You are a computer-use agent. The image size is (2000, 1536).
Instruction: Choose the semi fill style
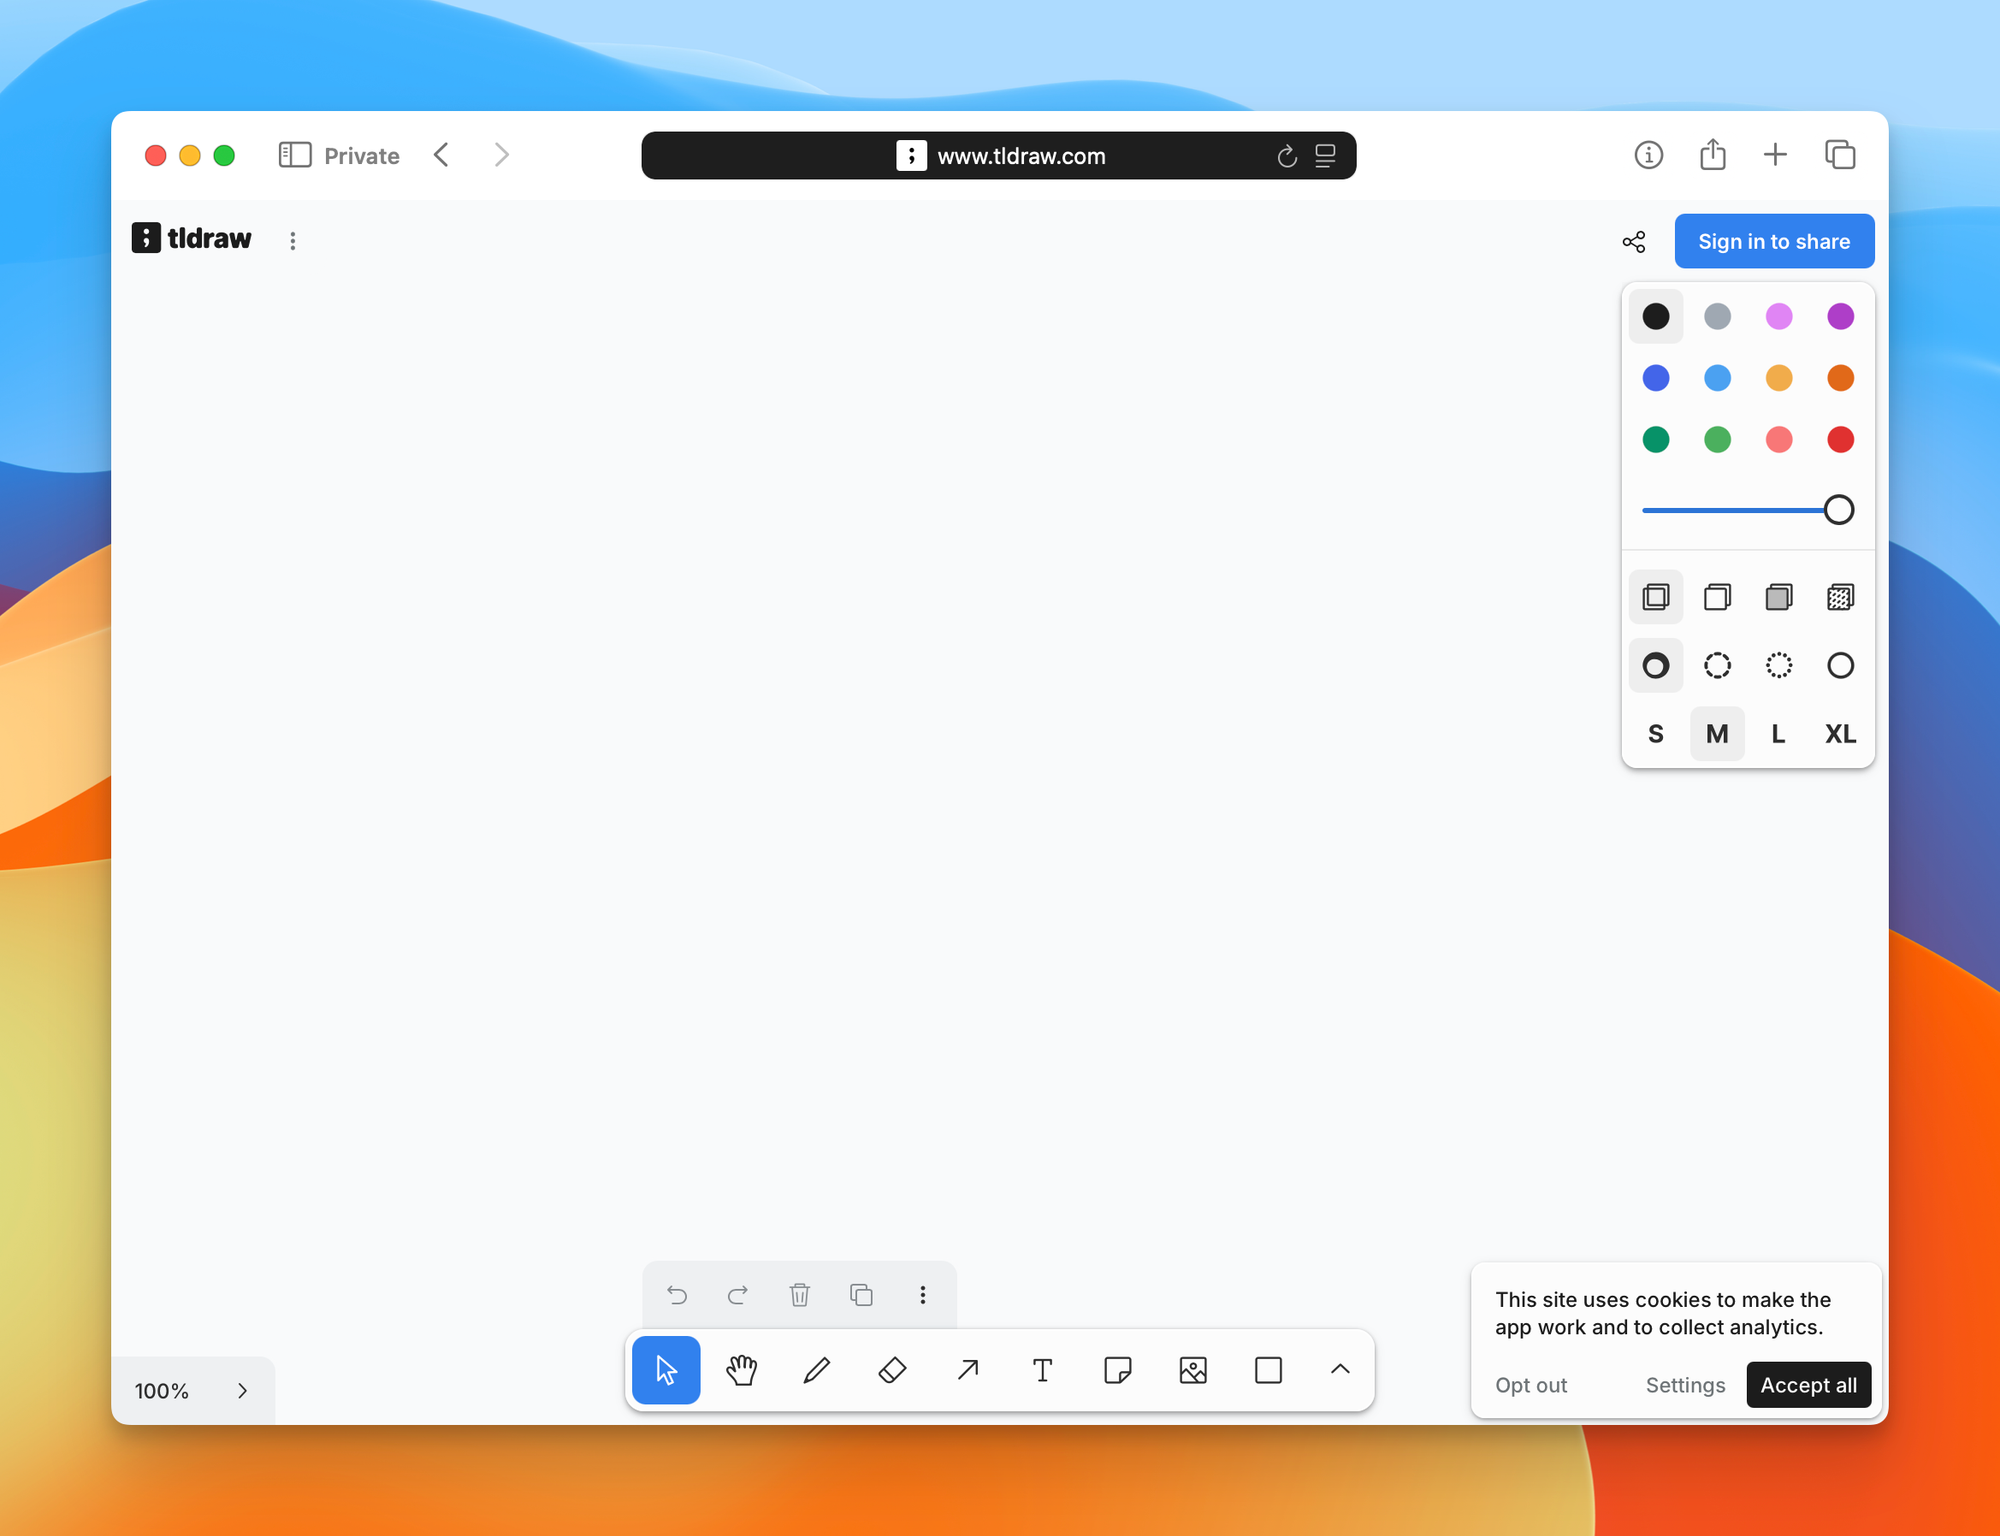1718,597
